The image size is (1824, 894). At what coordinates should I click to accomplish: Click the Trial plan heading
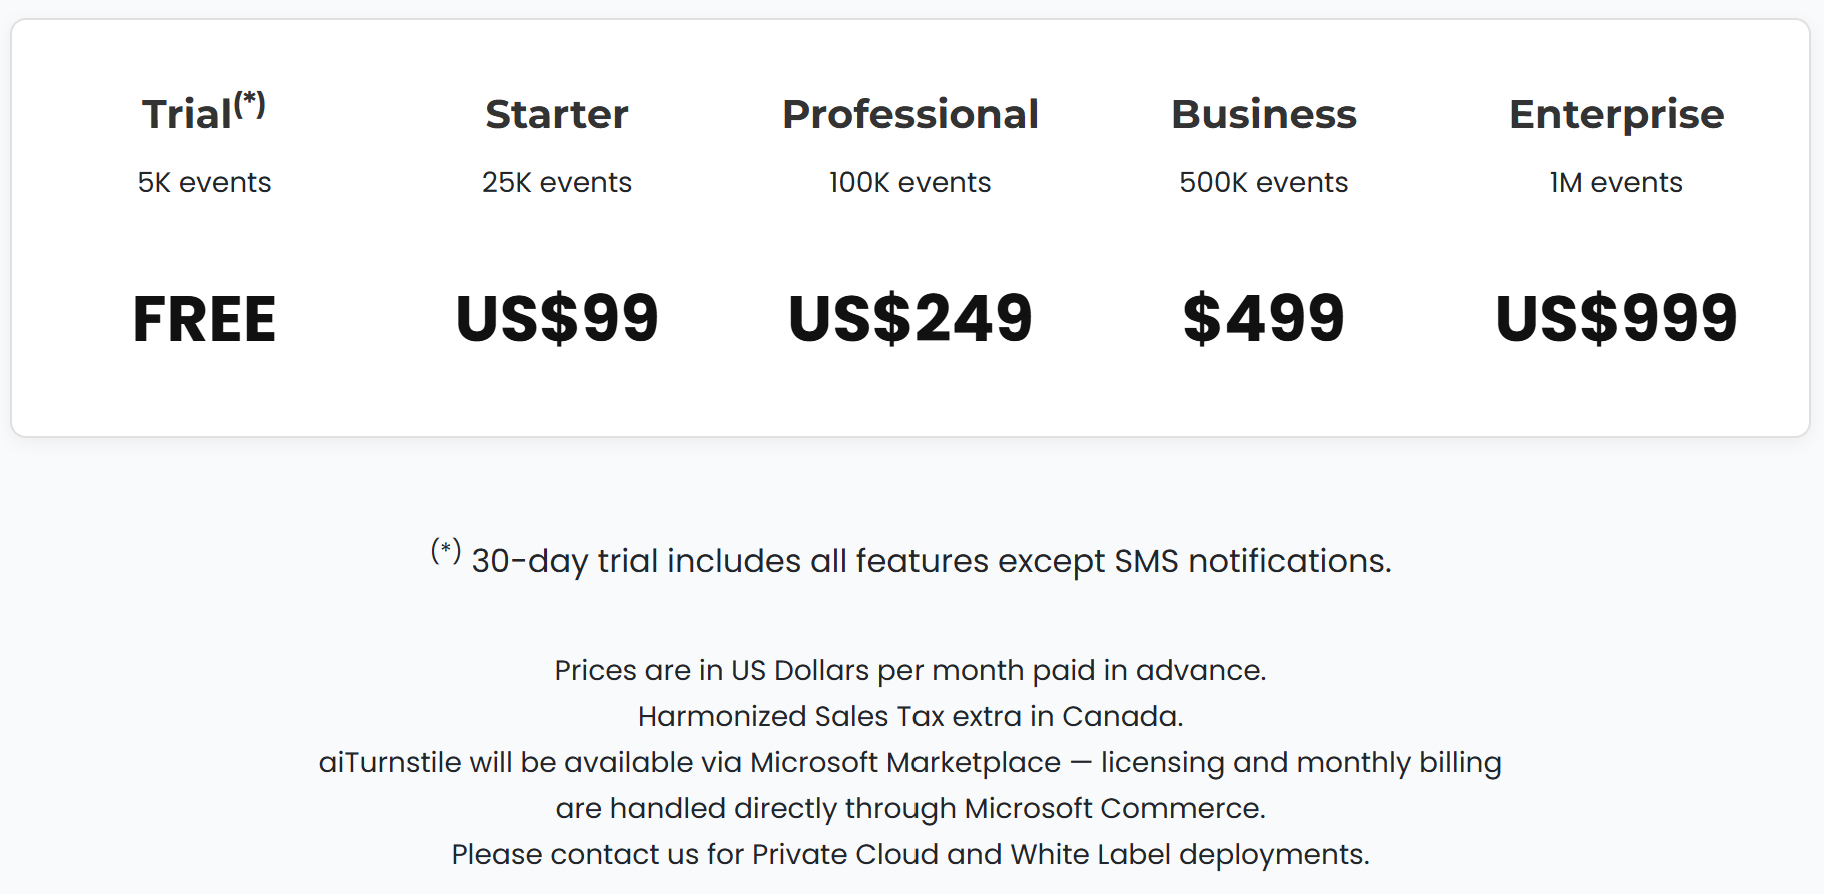[x=188, y=115]
